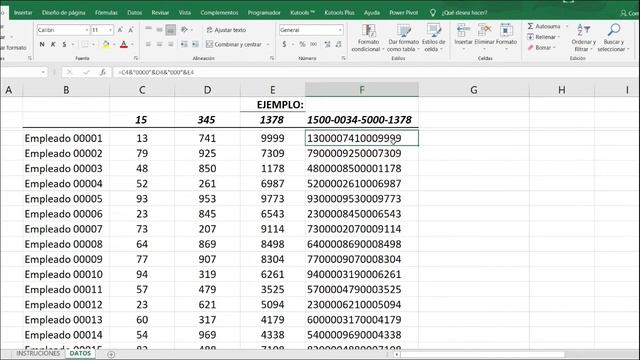
Task: Decrease decimal places
Action: [x=339, y=44]
